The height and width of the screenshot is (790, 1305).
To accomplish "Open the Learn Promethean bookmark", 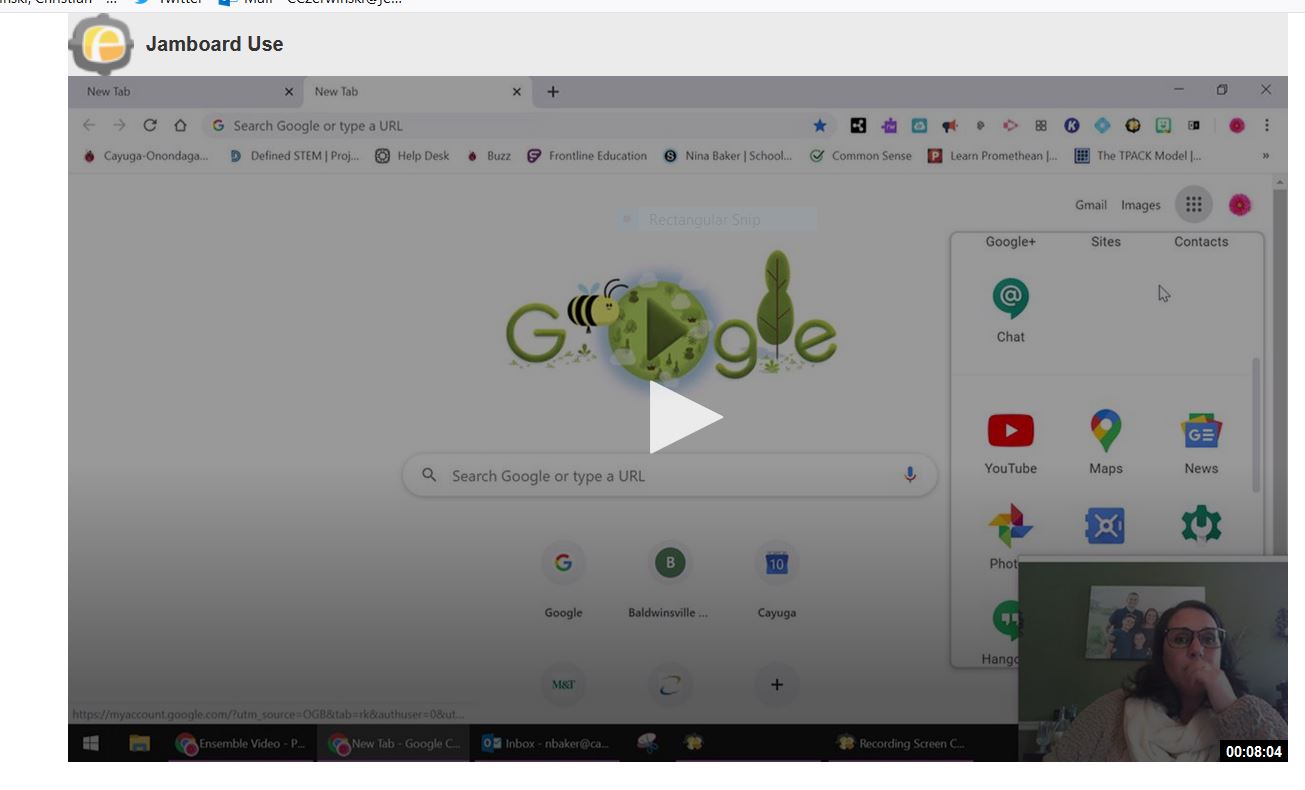I will [992, 156].
